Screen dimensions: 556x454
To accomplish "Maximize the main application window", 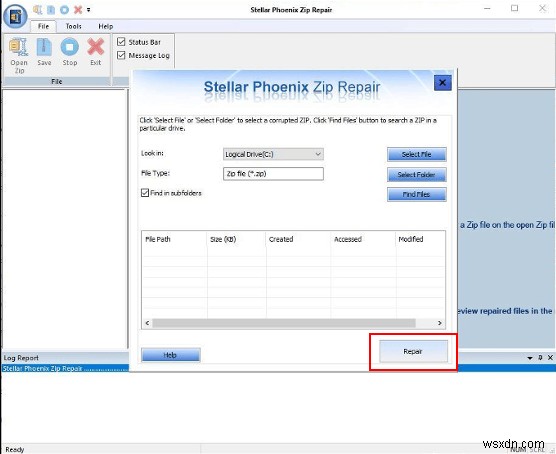I will coord(515,9).
